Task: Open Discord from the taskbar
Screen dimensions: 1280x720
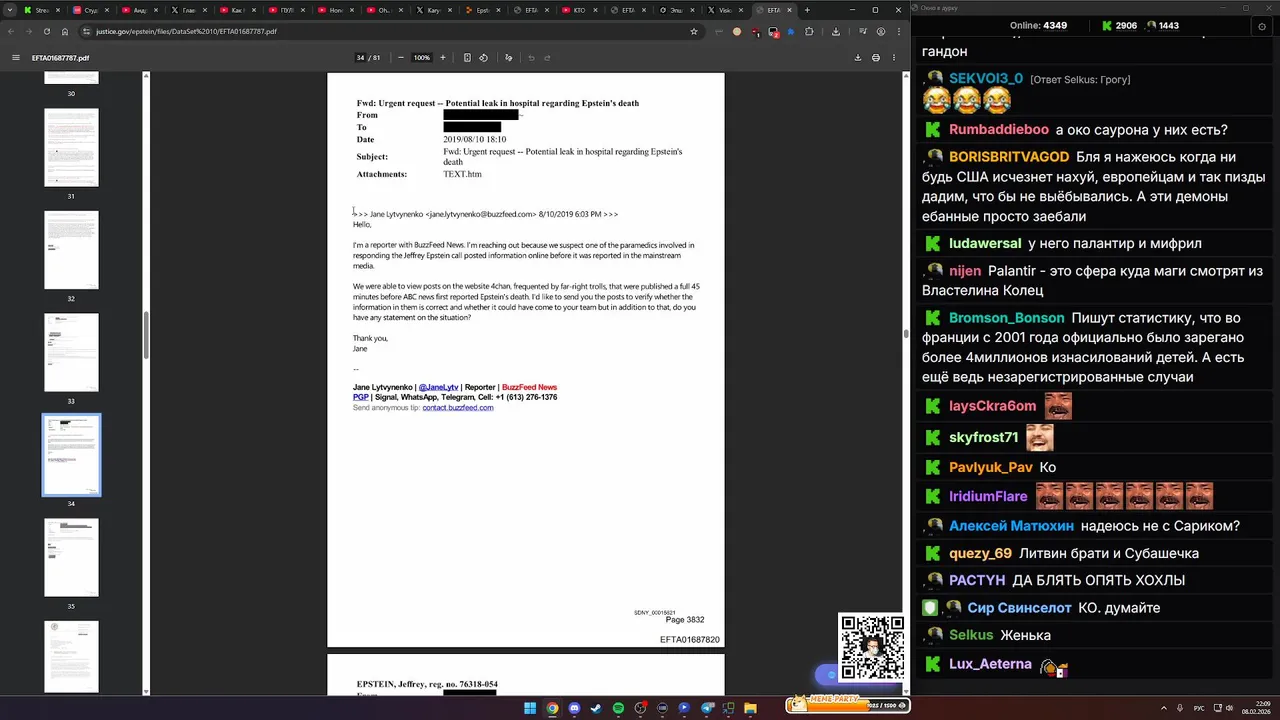Action: tap(574, 709)
